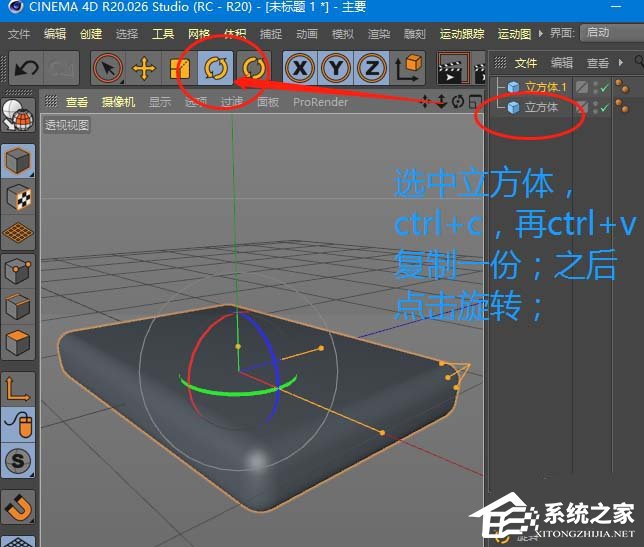The image size is (644, 547).
Task: Click the Tweak mouse icon
Action: tap(18, 425)
